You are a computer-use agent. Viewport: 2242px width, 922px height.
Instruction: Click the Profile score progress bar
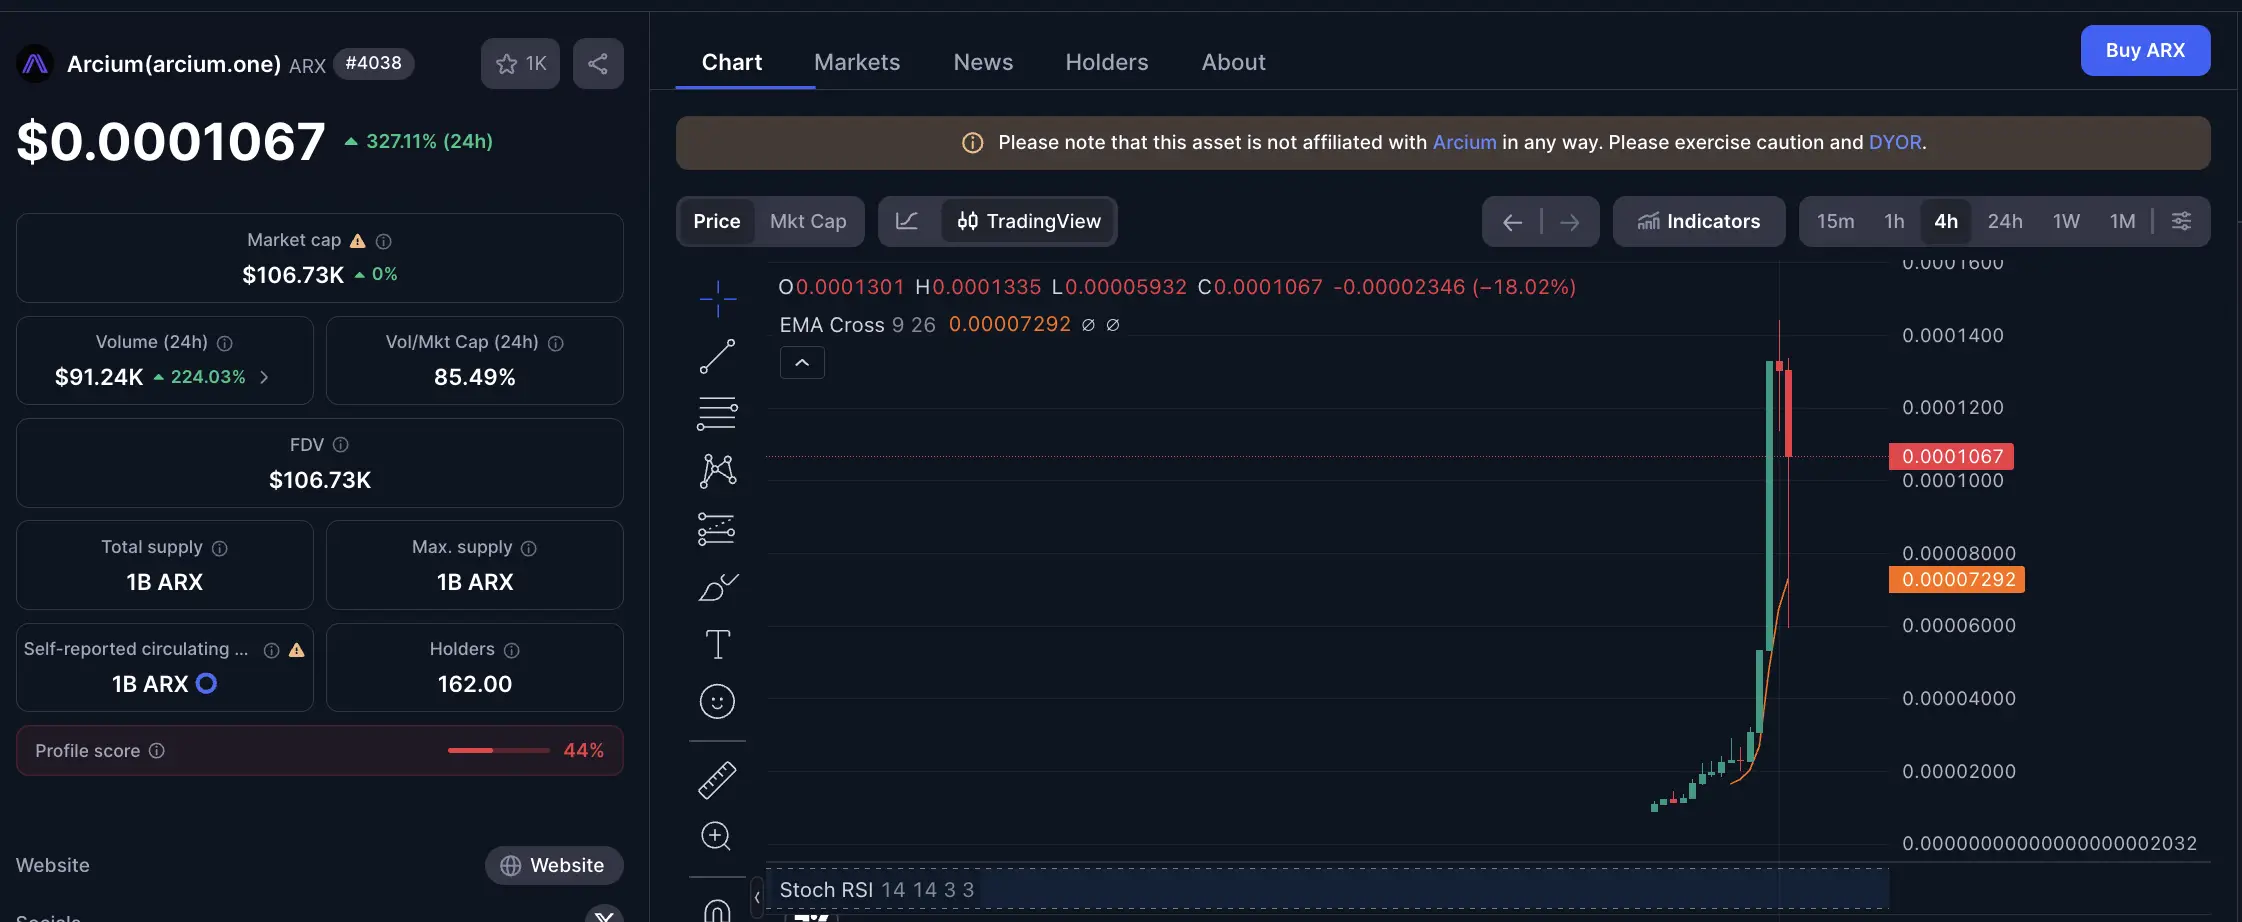tap(498, 750)
